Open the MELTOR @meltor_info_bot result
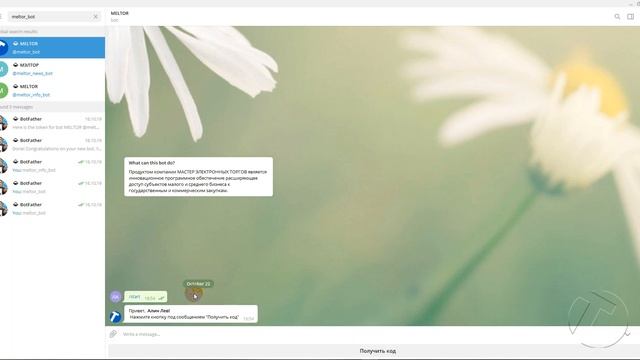This screenshot has height=360, width=640. [x=52, y=90]
